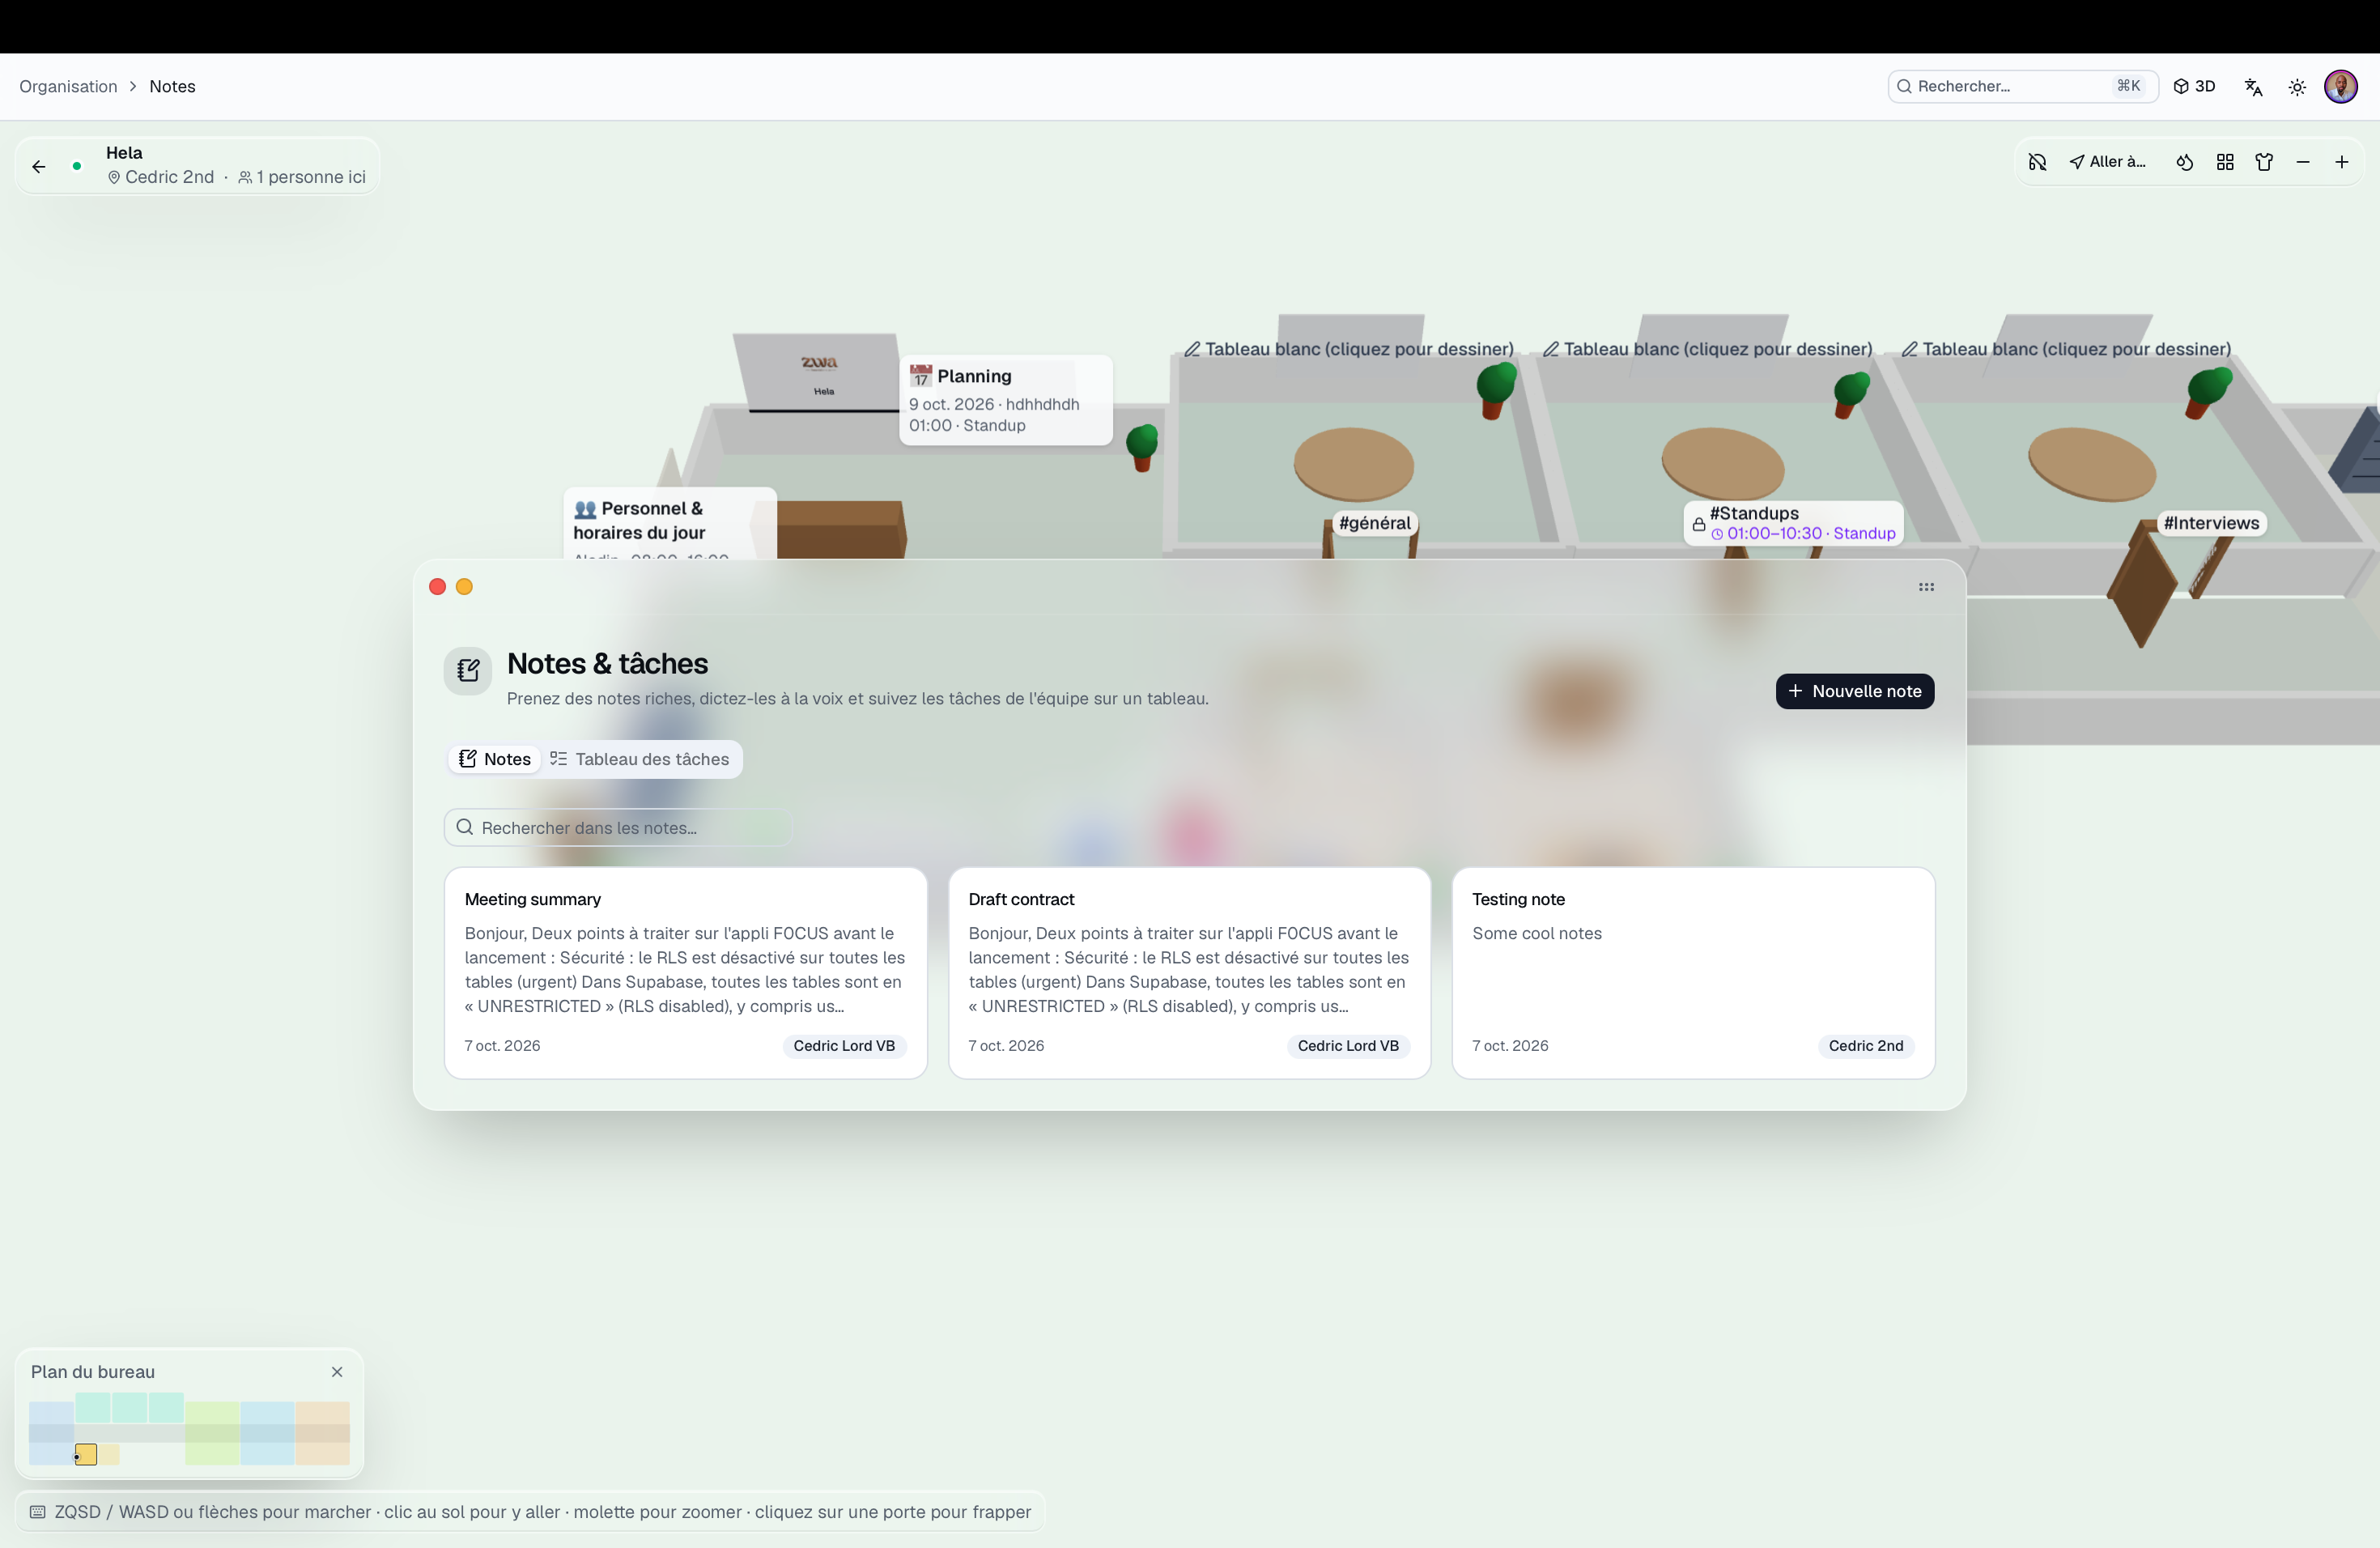Screen dimensions: 2380x1548
Task: Click the '#Standups' room label
Action: tap(1793, 523)
